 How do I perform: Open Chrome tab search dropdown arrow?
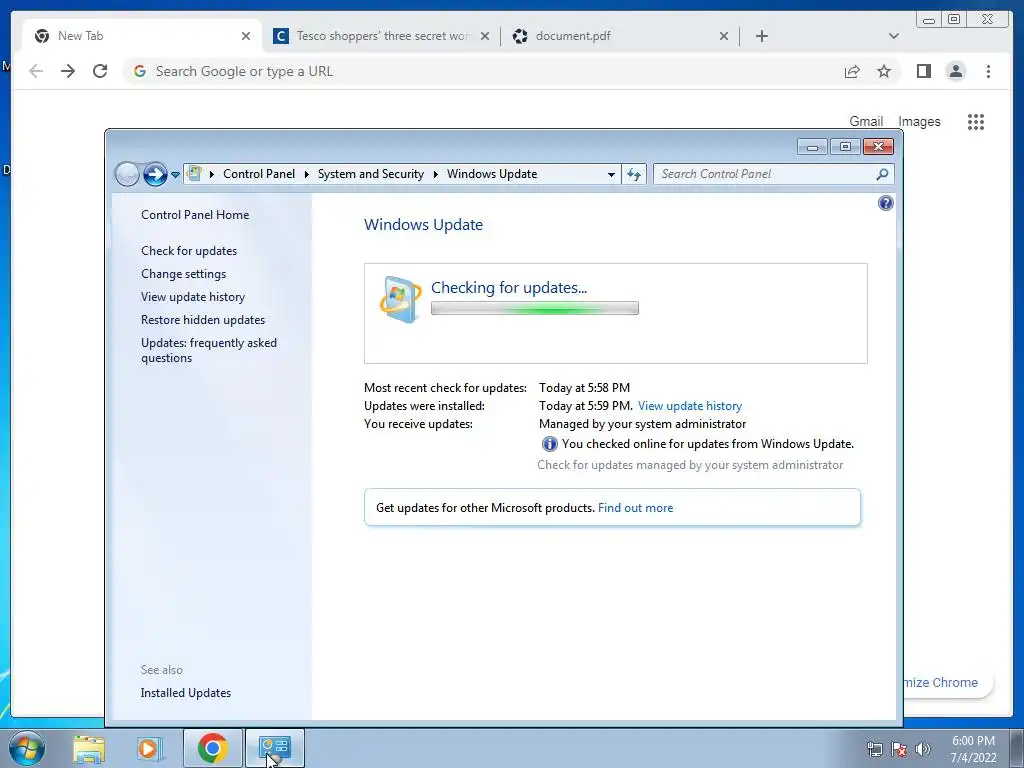[x=894, y=36]
